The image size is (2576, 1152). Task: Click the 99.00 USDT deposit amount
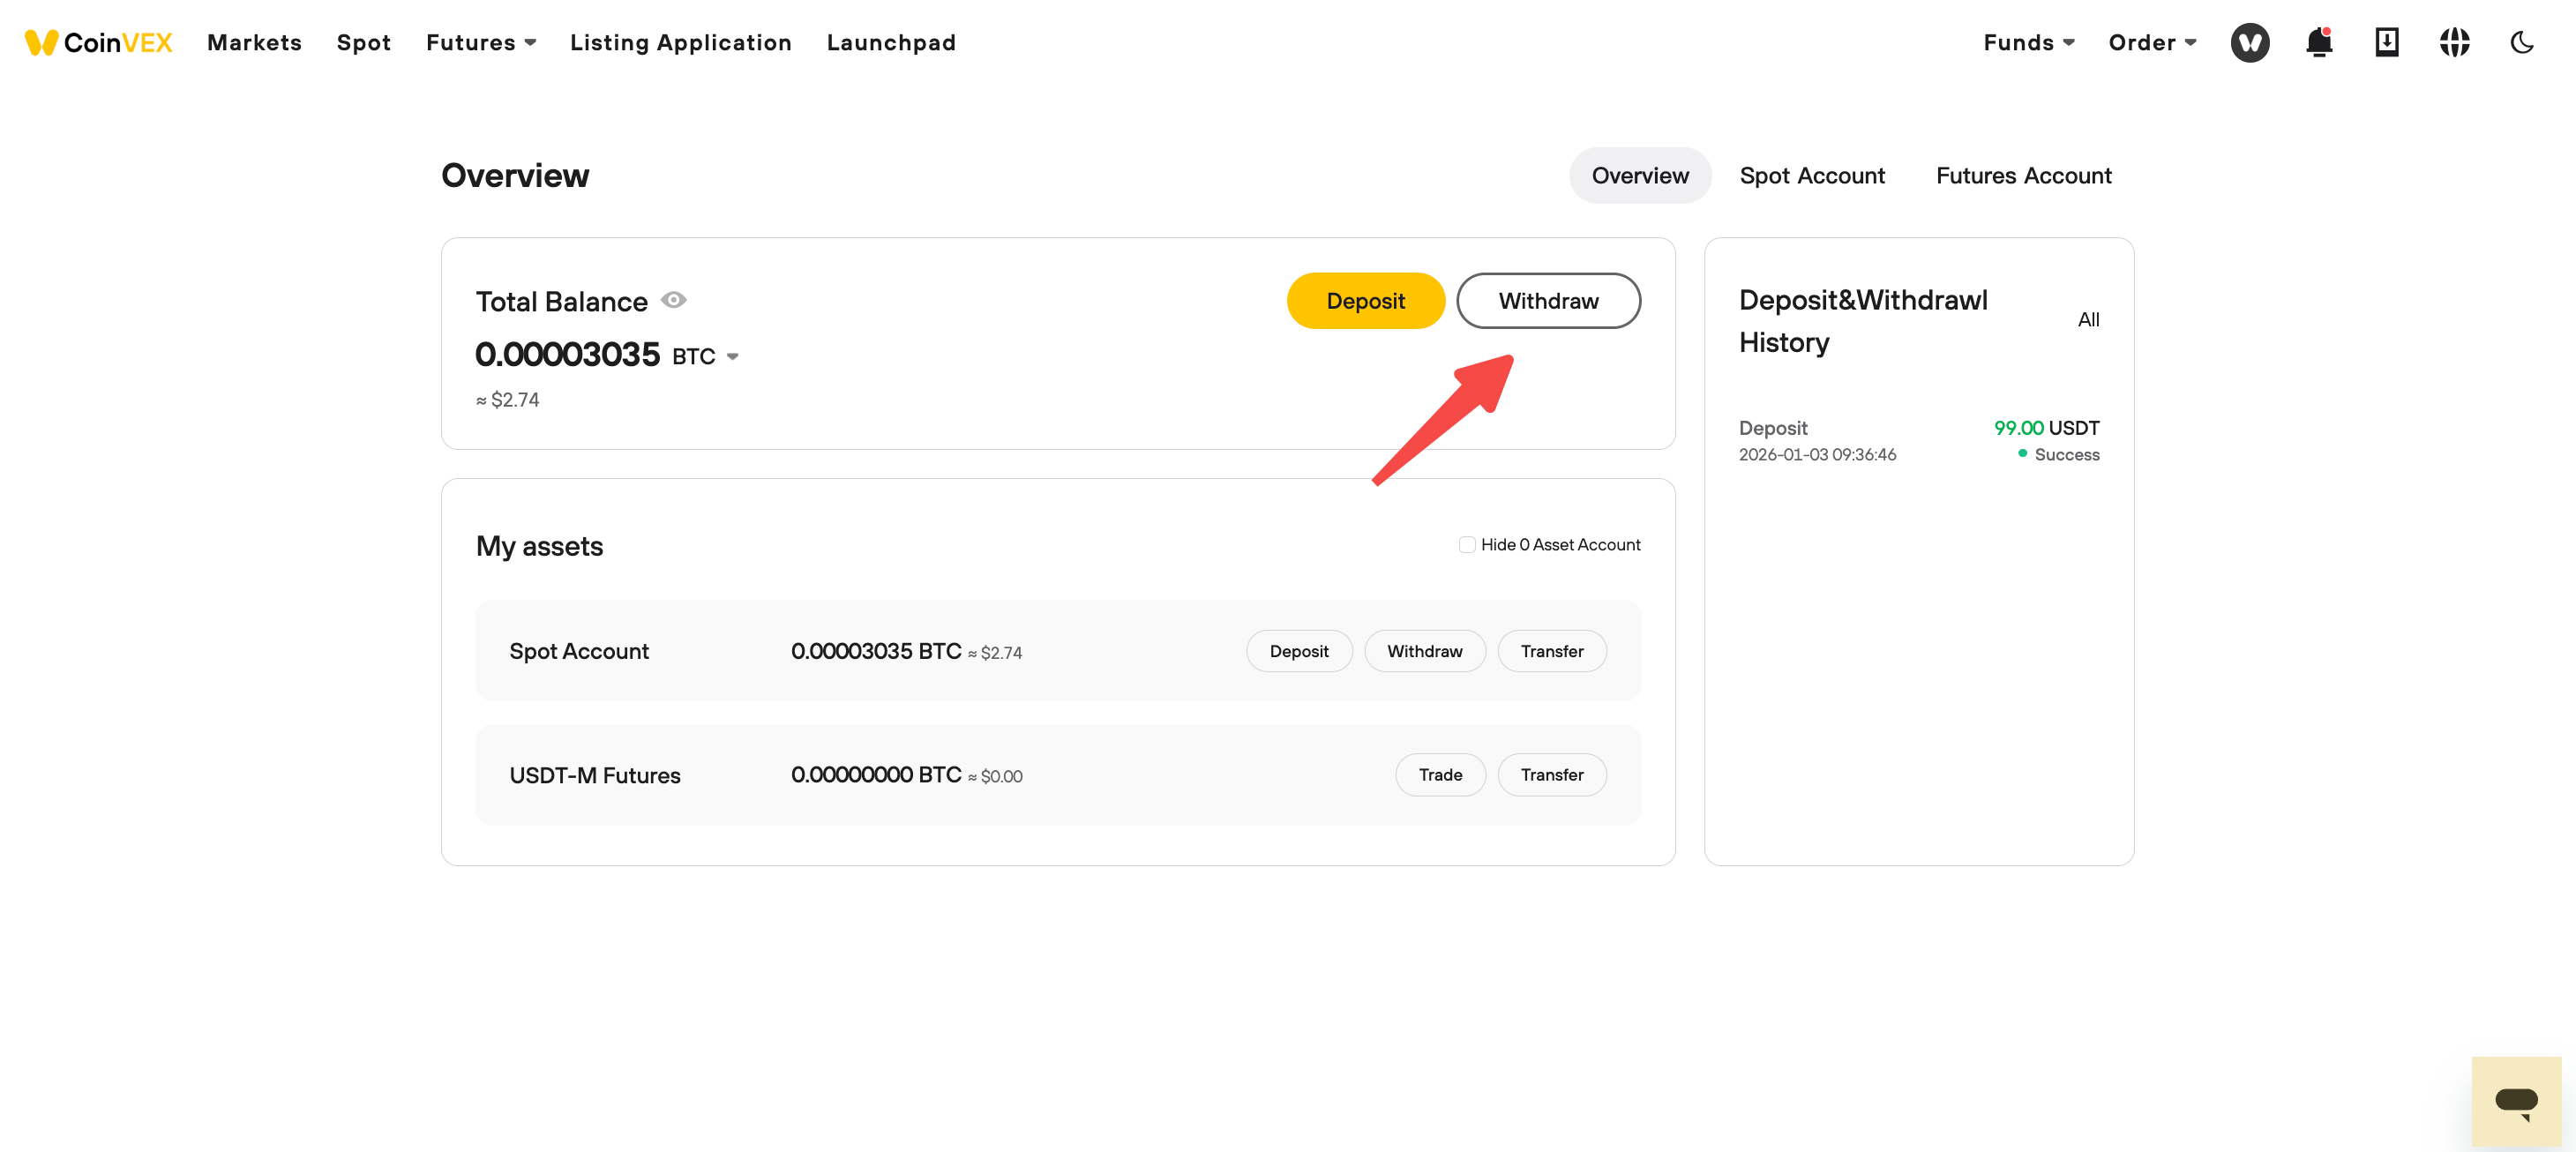point(2046,427)
